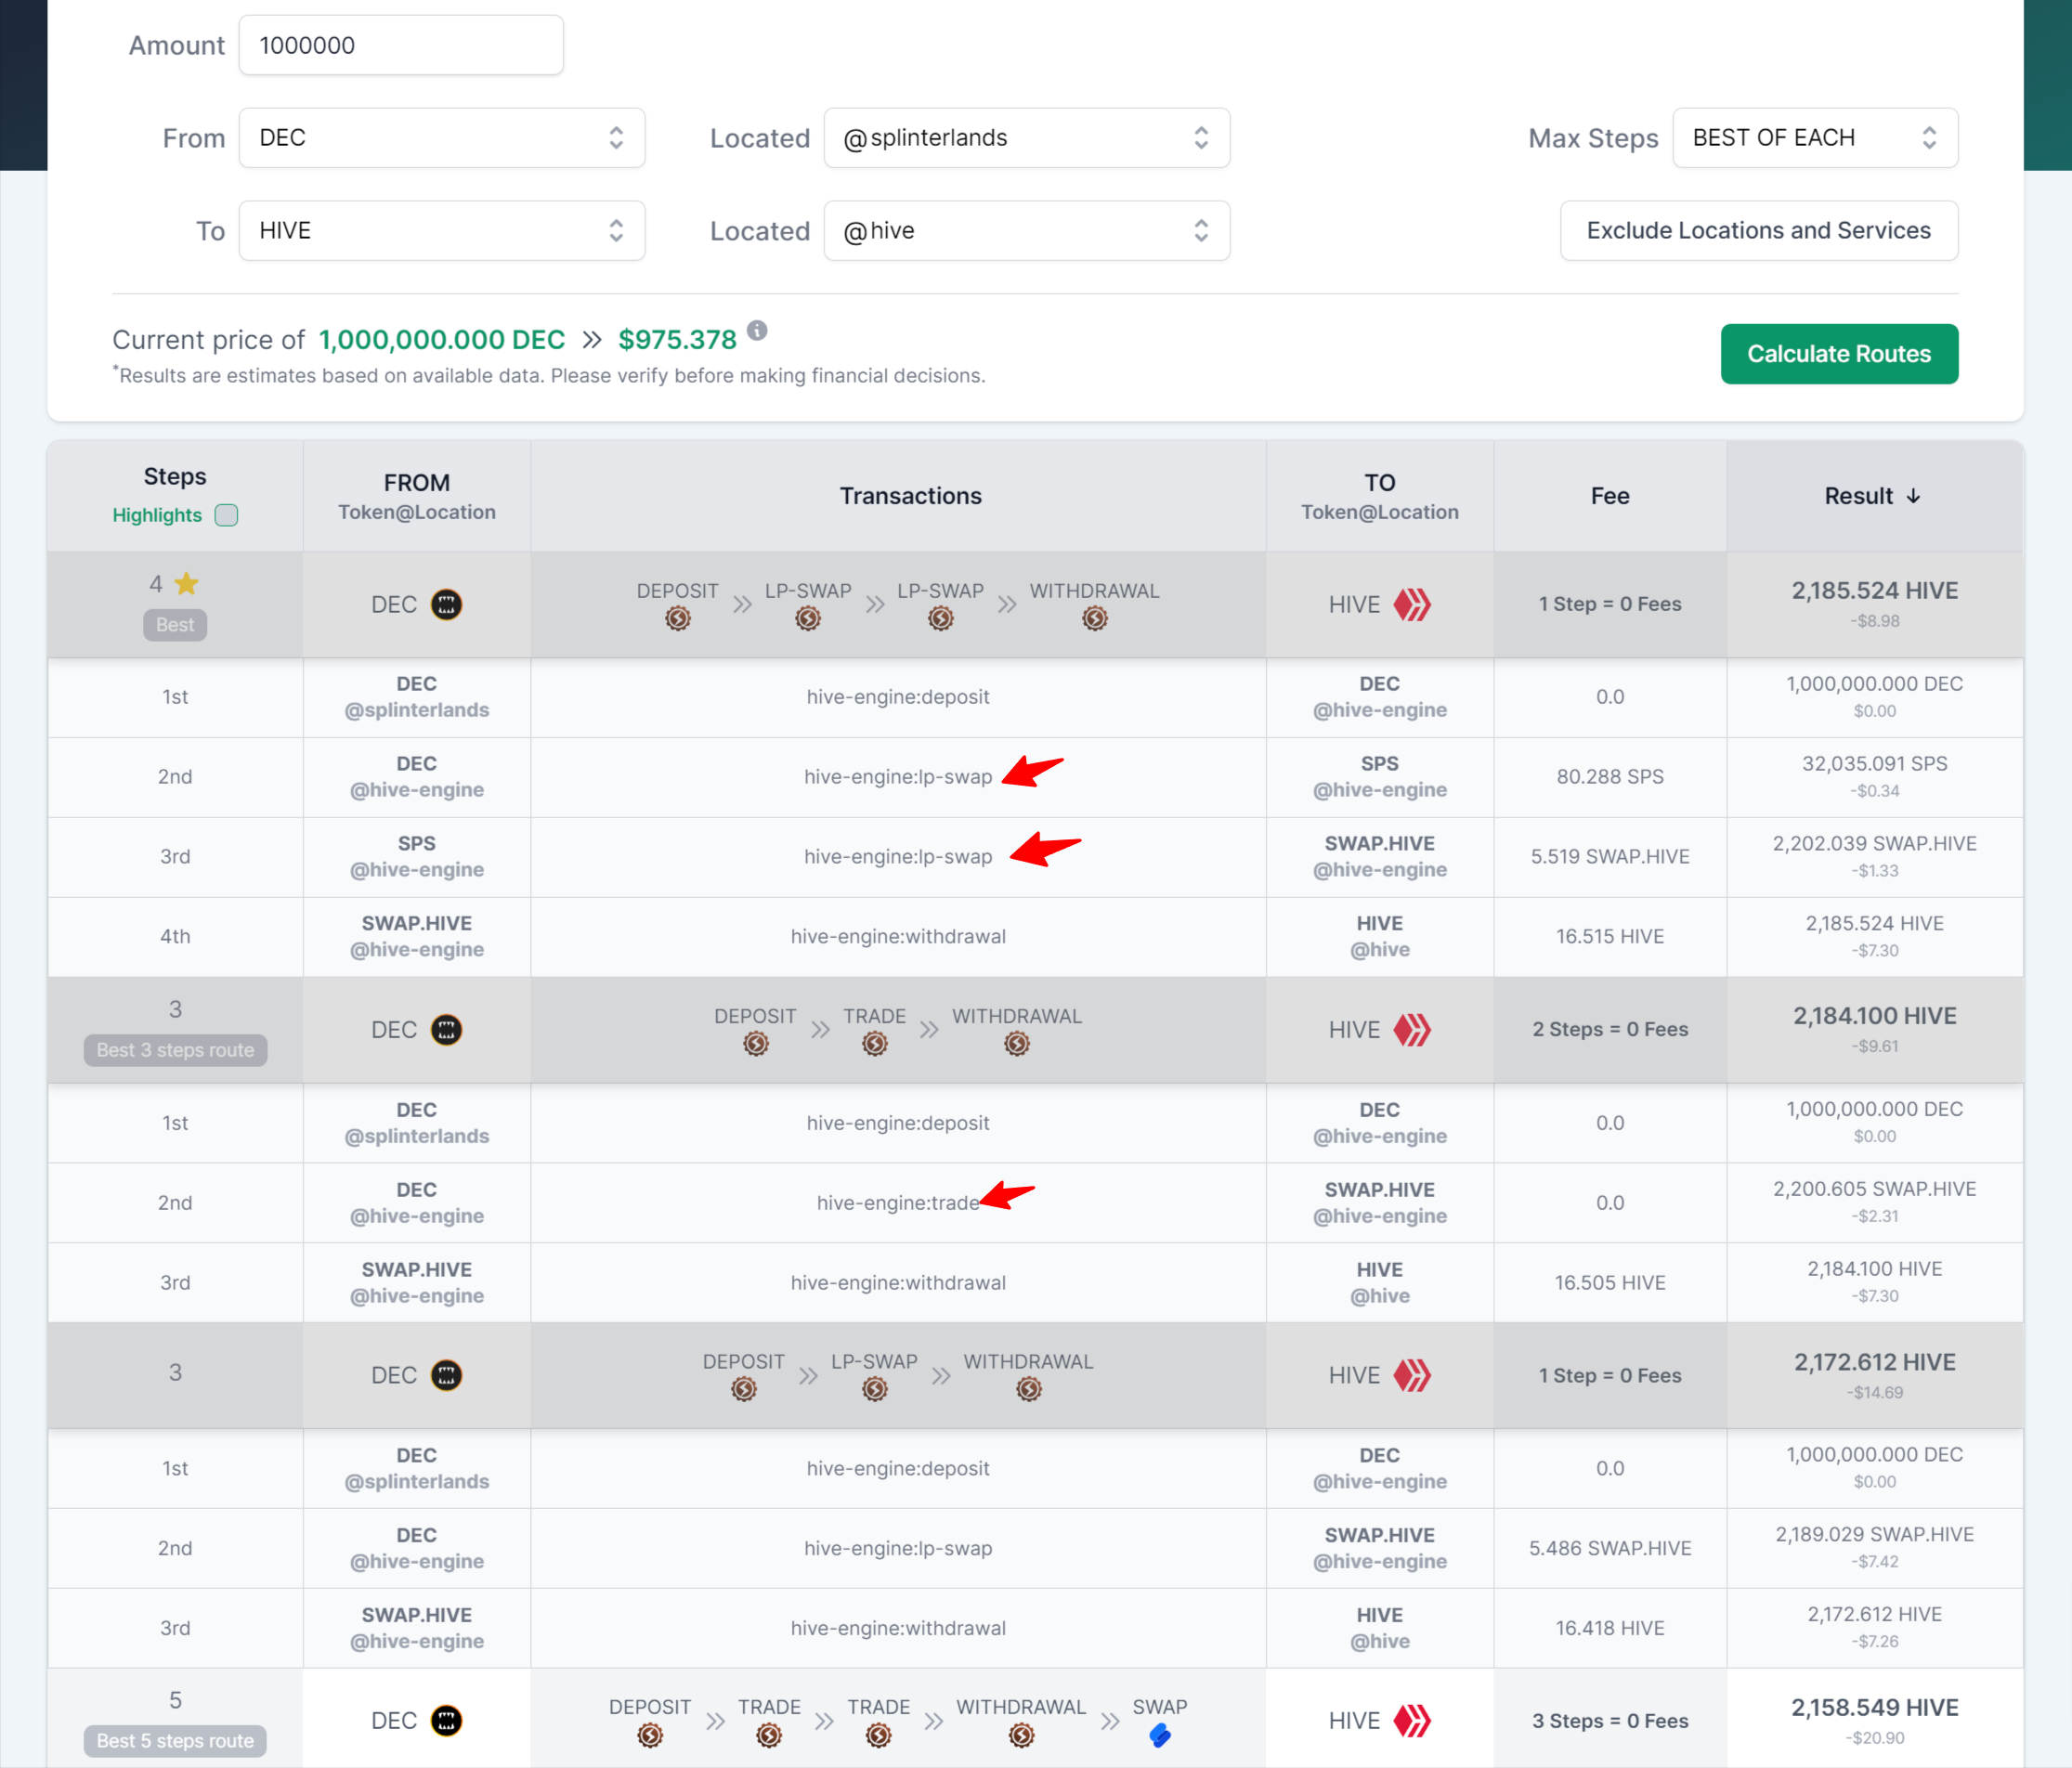Image resolution: width=2072 pixels, height=1768 pixels.
Task: Click the Highlights label
Action: [x=157, y=515]
